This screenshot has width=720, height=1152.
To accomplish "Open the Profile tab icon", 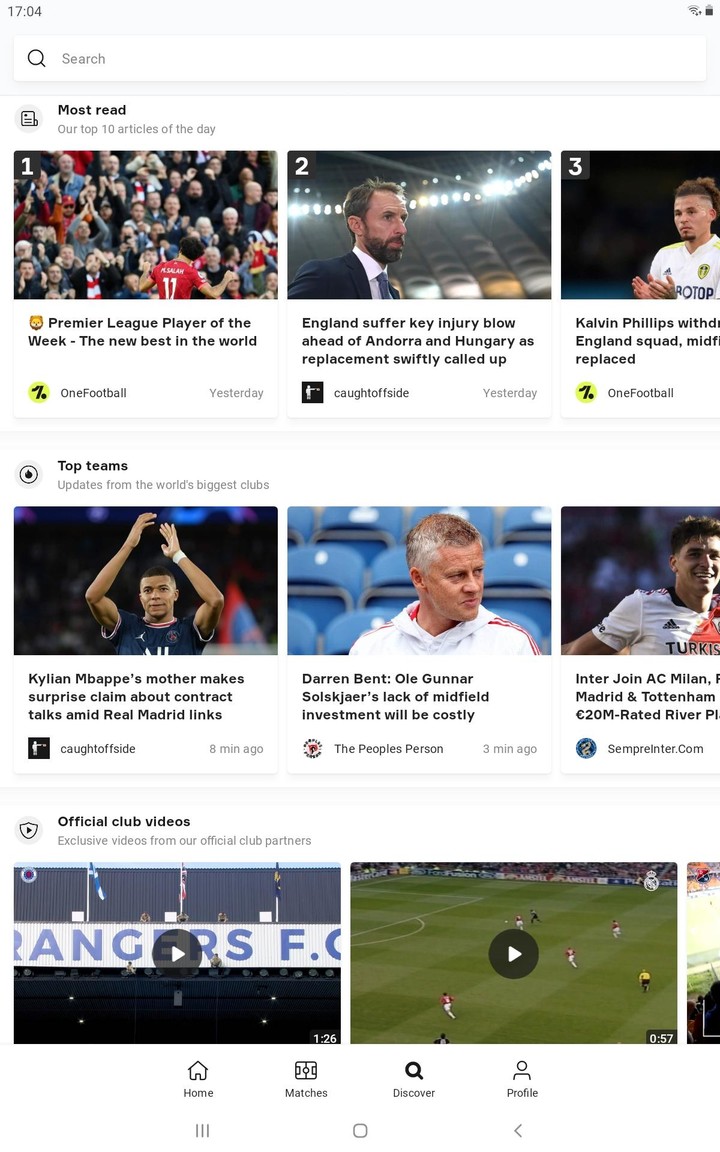I will (522, 1070).
